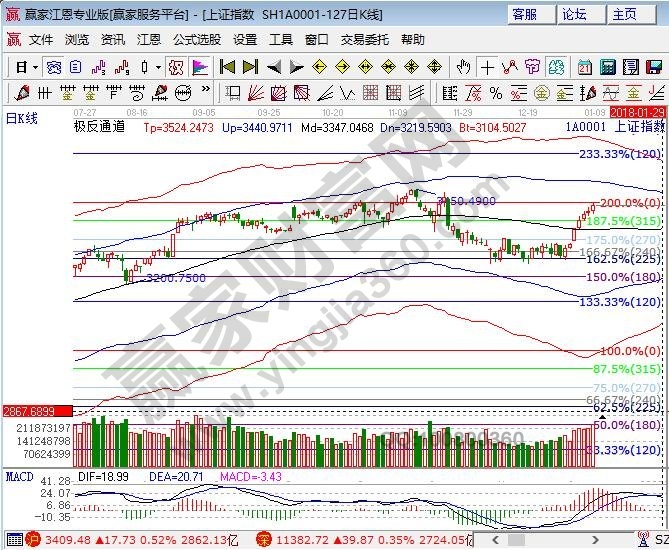Jump to last bar with skip-end arrow

(x=250, y=67)
